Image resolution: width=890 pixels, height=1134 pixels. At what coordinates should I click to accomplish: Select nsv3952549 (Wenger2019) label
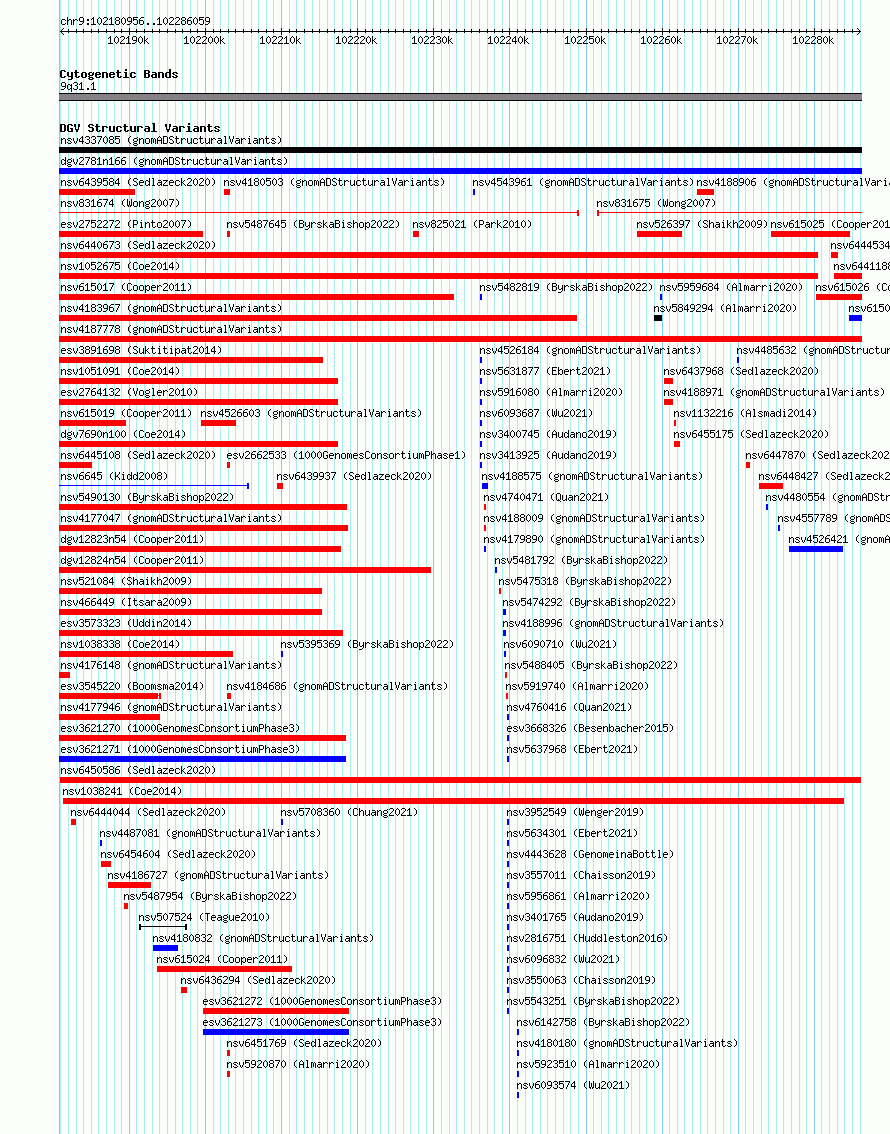click(x=575, y=811)
